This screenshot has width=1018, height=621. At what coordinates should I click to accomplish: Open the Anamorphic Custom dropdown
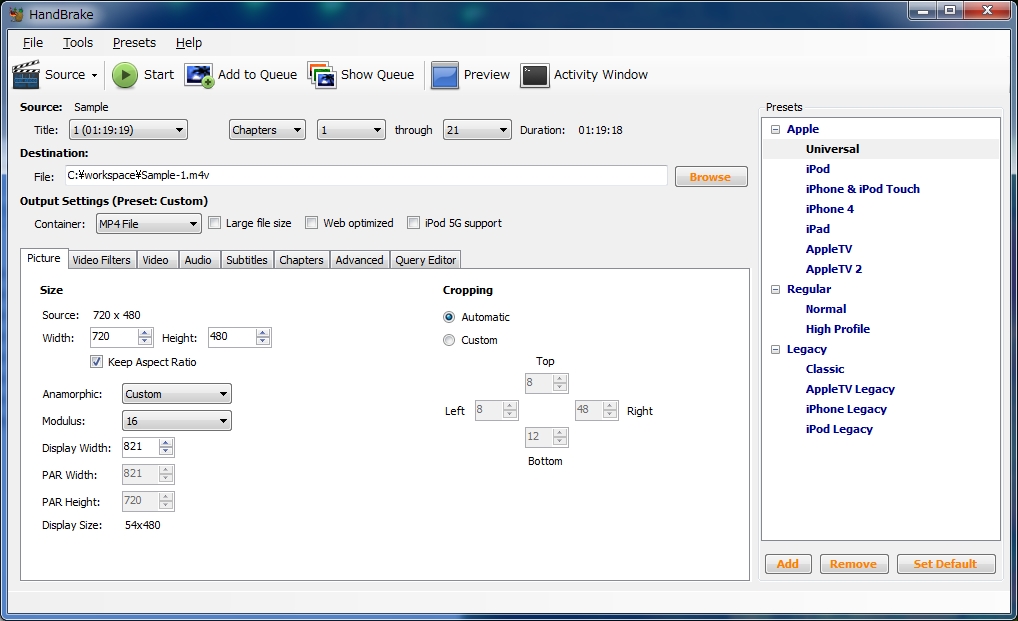tap(177, 394)
